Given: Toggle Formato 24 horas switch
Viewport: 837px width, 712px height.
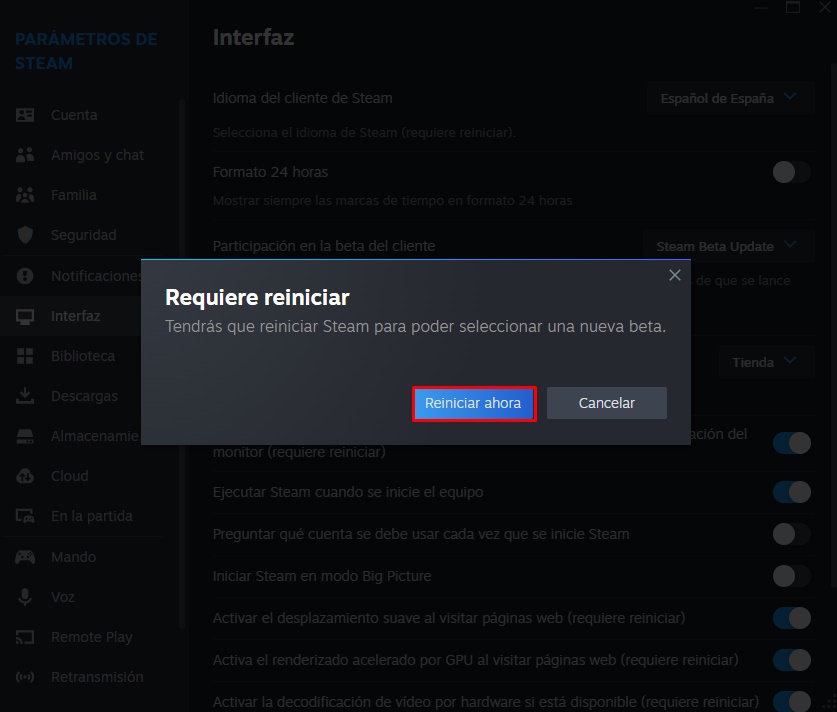Looking at the screenshot, I should [792, 172].
